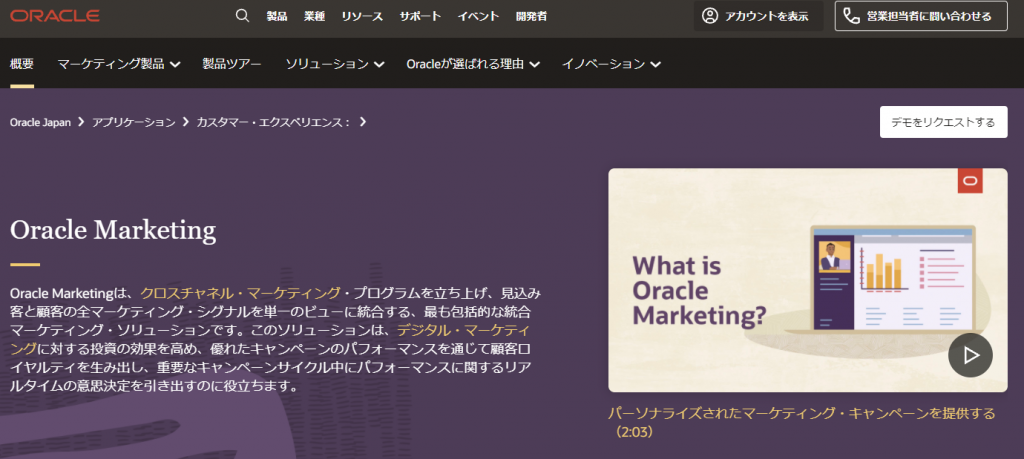Screen dimensions: 1024x459
Task: Expand the ソリューション dropdown
Action: (x=334, y=64)
